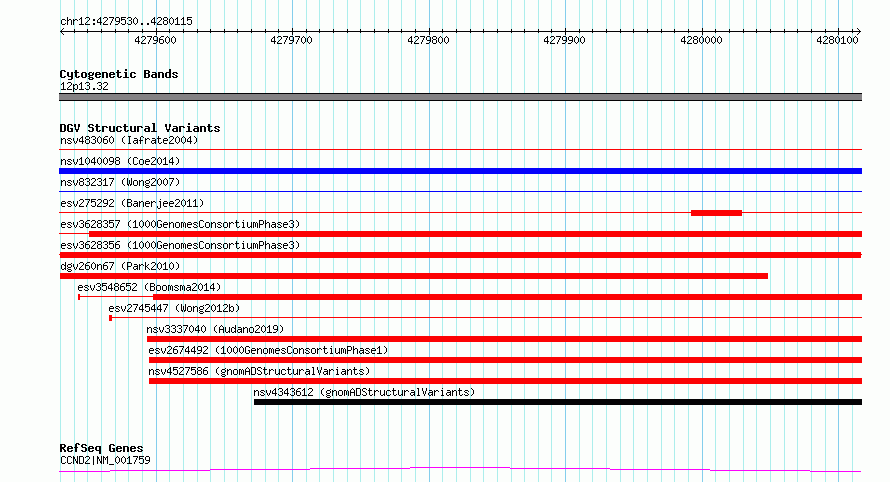Click the blue nsv1040098 variant bar
Viewport: 890px width, 482px height.
coord(460,171)
